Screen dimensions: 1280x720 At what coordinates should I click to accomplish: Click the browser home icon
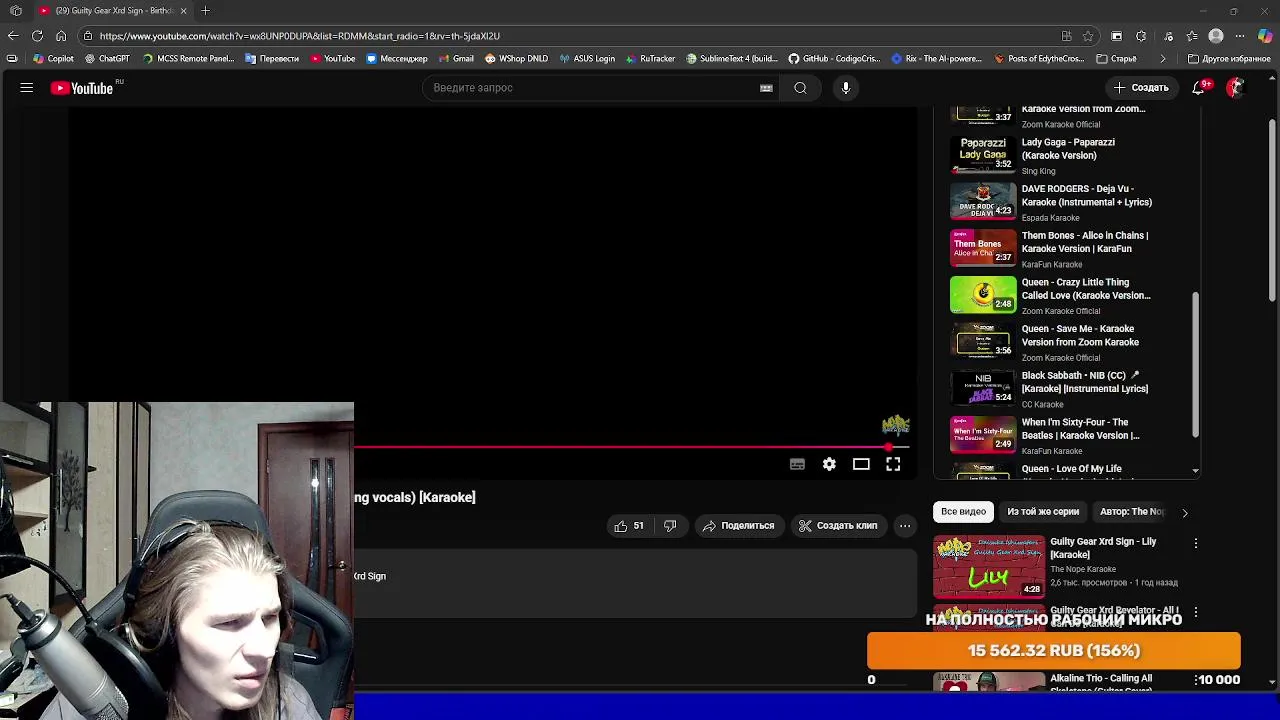click(61, 36)
